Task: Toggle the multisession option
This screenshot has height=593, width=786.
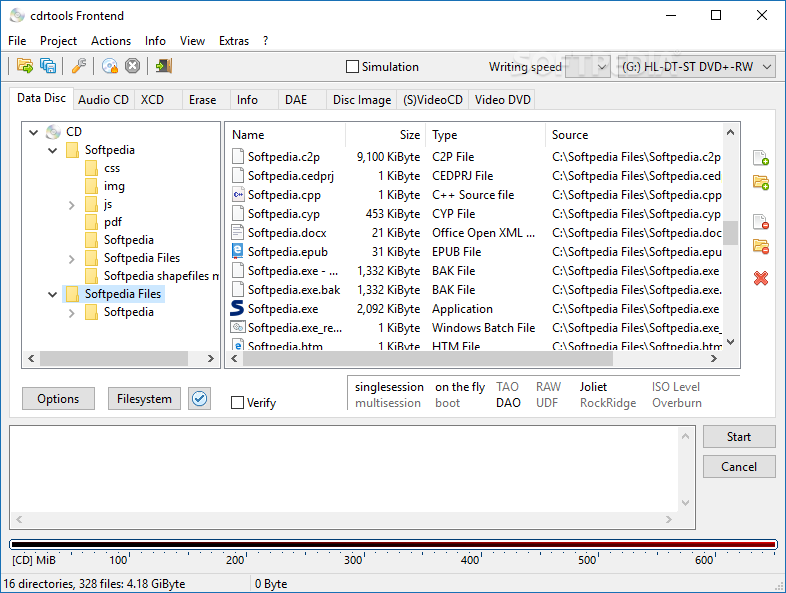Action: tap(388, 403)
